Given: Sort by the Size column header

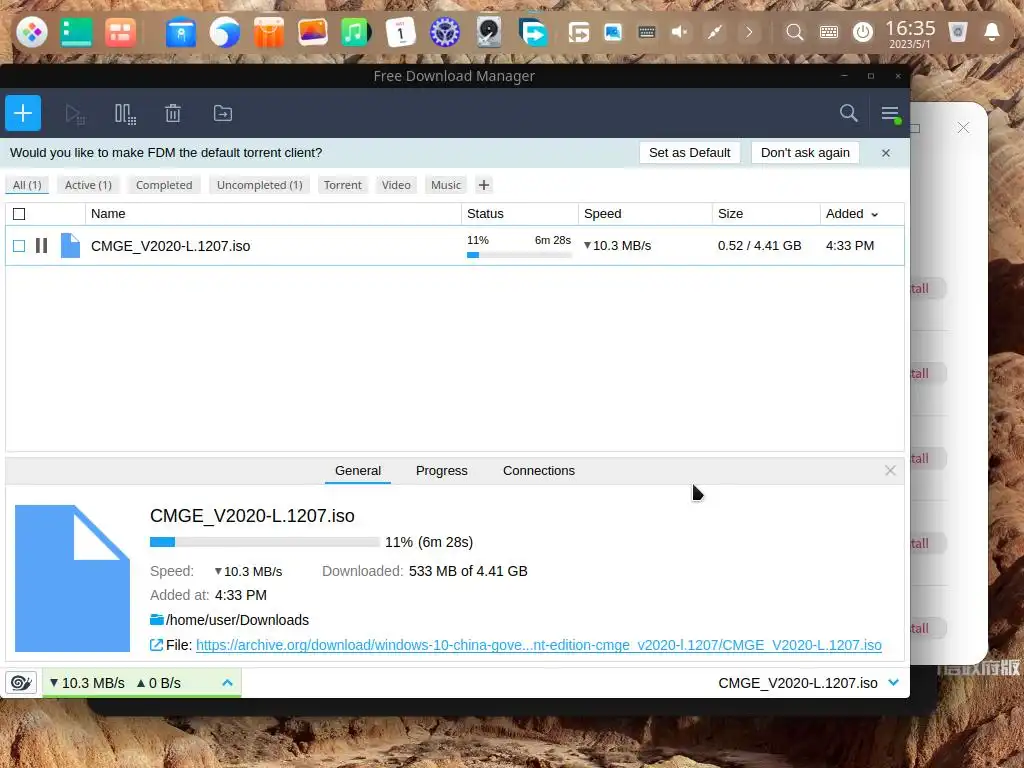Looking at the screenshot, I should (x=766, y=214).
